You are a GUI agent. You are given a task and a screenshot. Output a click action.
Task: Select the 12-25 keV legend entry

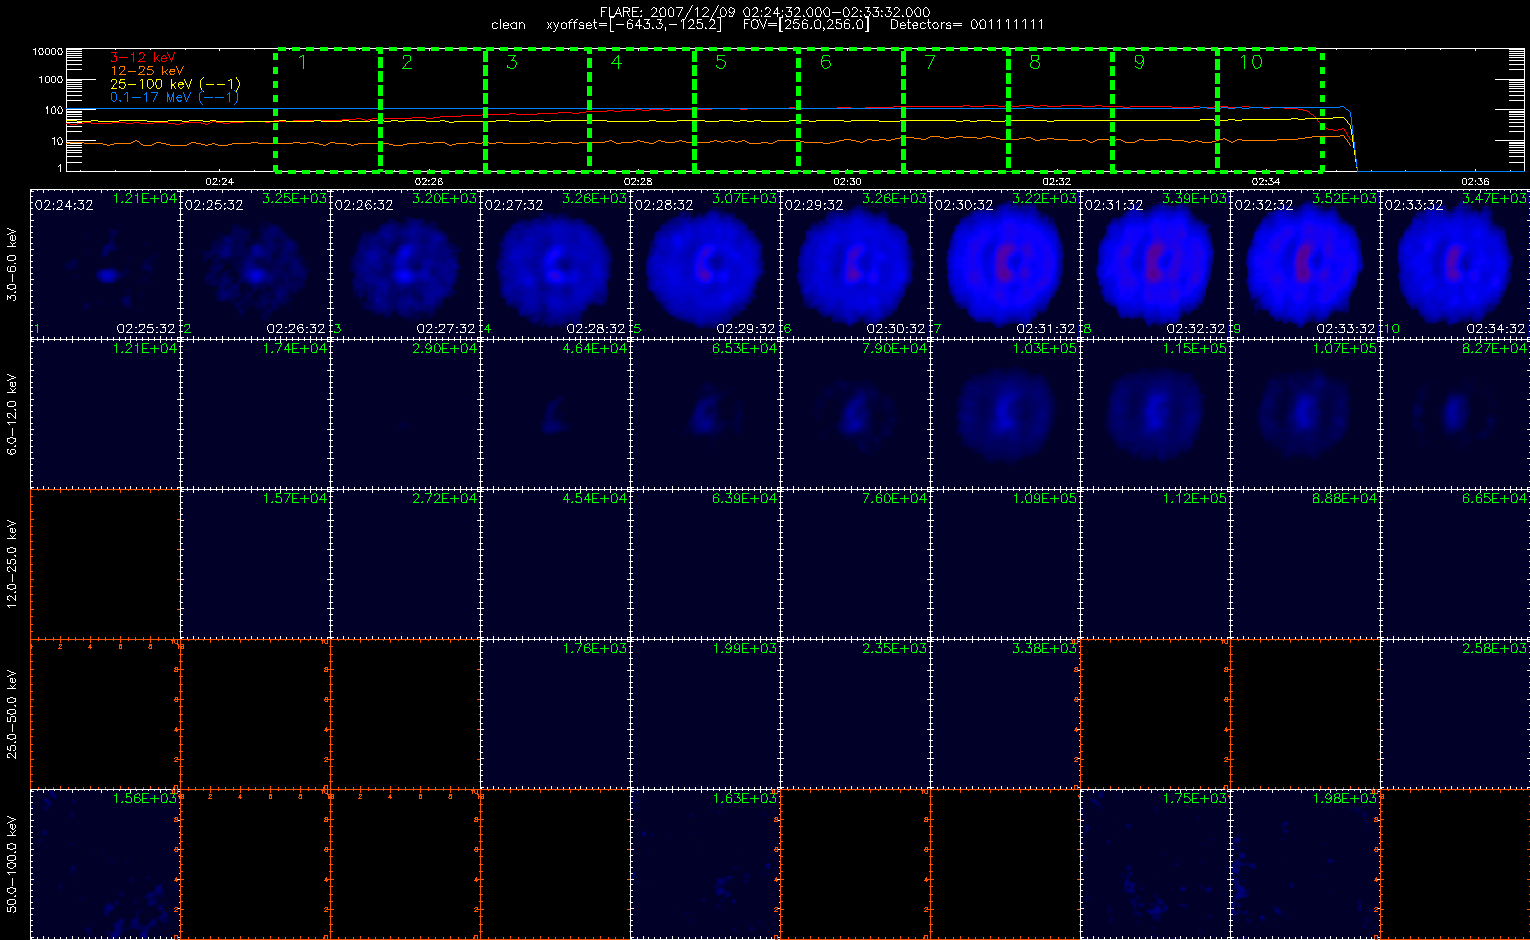click(147, 71)
